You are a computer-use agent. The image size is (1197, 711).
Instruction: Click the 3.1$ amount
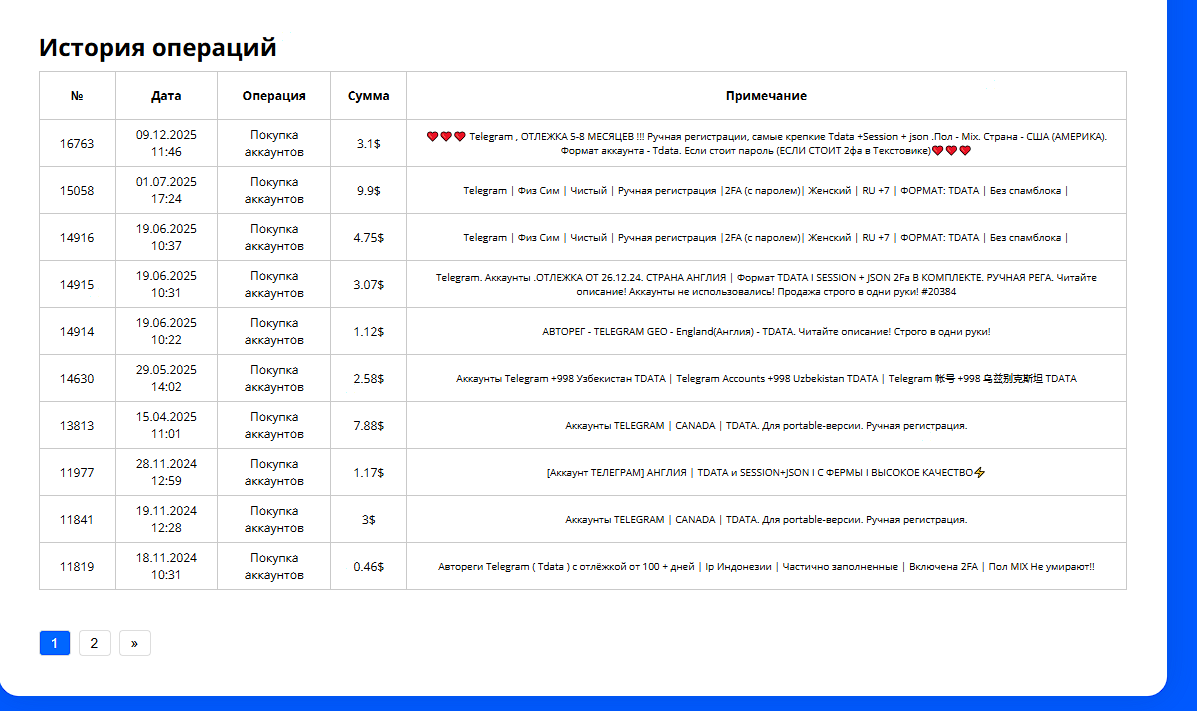pos(369,144)
